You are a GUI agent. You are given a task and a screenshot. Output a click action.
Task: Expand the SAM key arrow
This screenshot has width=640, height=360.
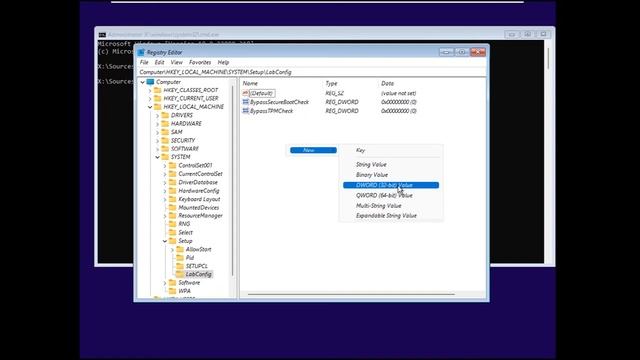(x=158, y=132)
